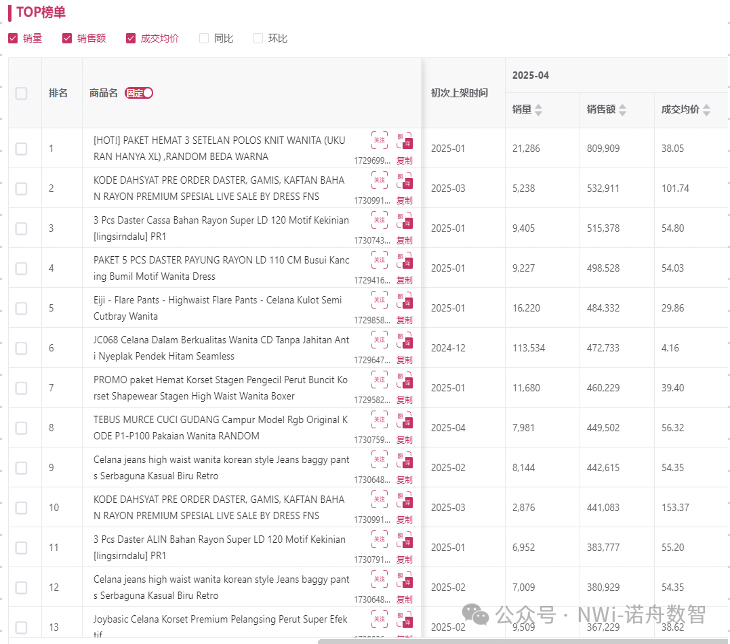The image size is (730, 644).
Task: Translate the JC068 Celana Dalam product name
Action: (x=403, y=339)
